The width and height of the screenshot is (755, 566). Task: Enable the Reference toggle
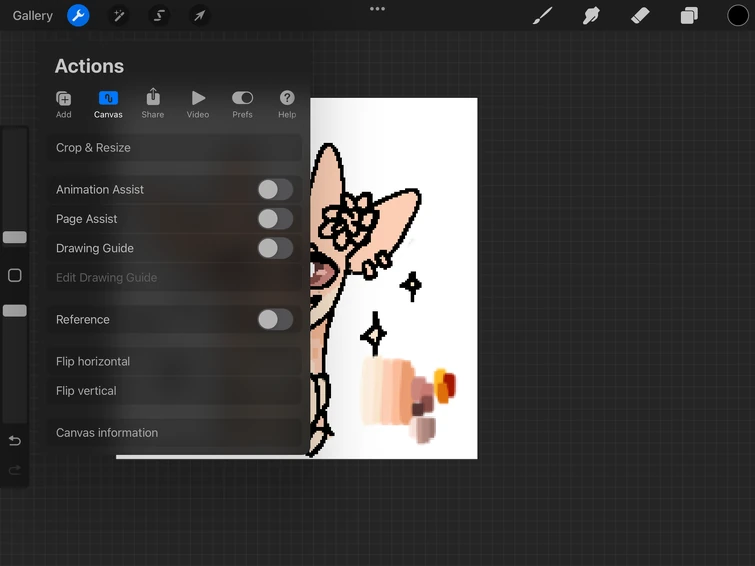pos(274,320)
